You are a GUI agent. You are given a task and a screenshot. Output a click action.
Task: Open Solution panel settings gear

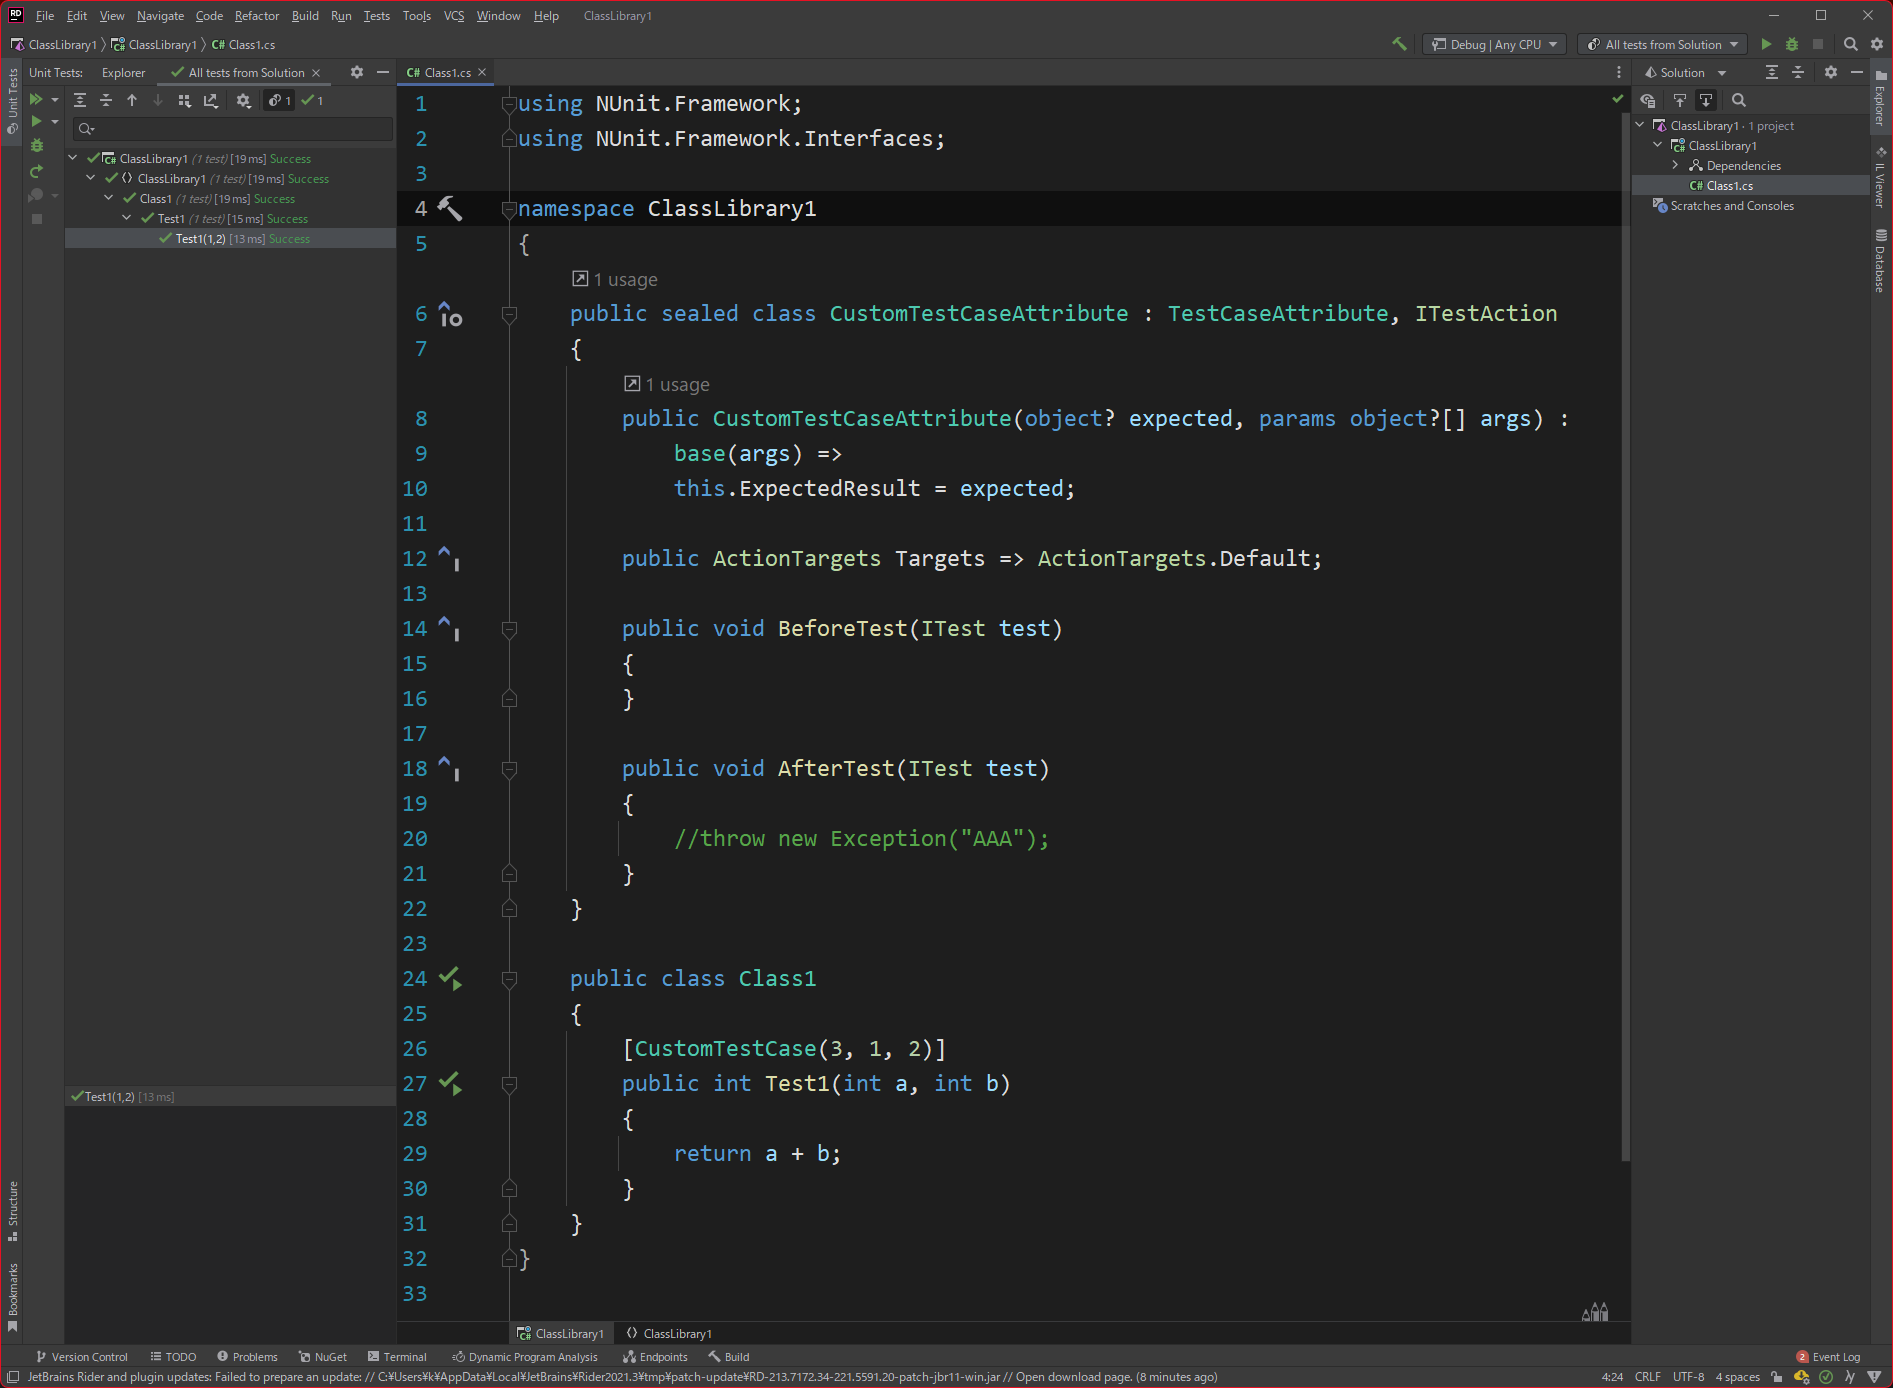1831,72
